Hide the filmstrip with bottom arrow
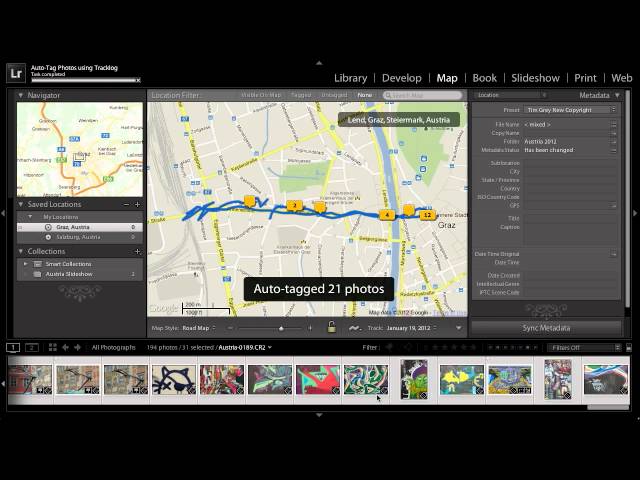The width and height of the screenshot is (640, 480). pos(319,415)
